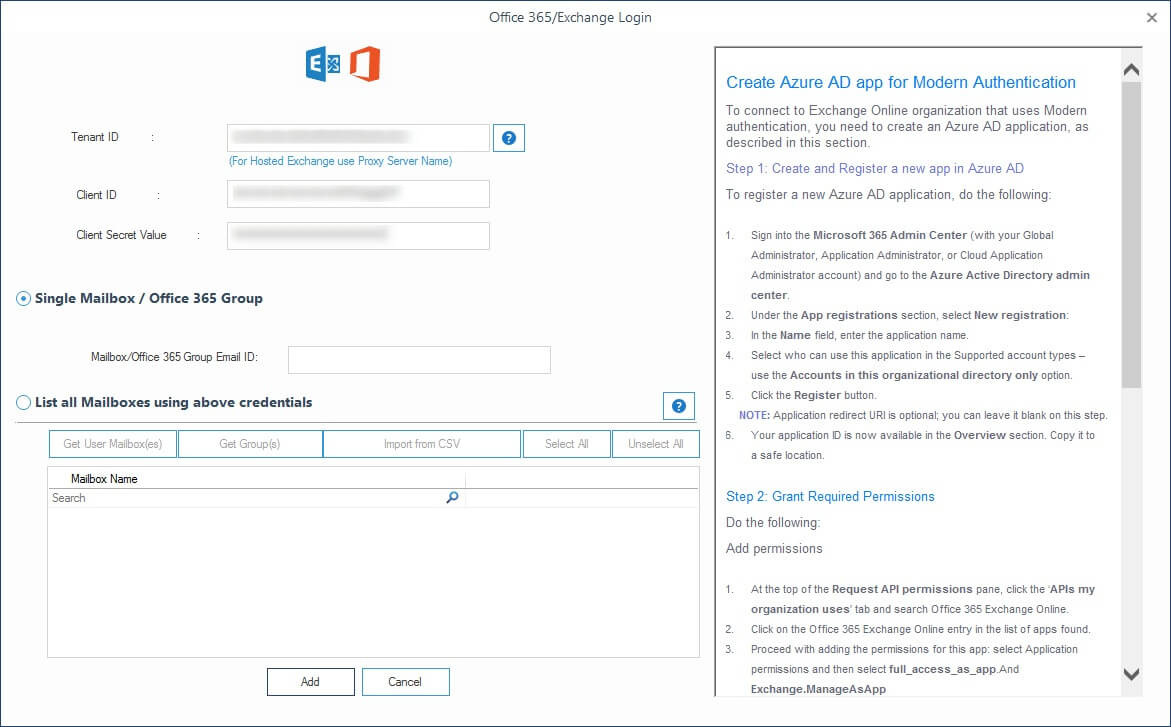
Task: Focus the Client Secret Value field
Action: pyautogui.click(x=358, y=236)
